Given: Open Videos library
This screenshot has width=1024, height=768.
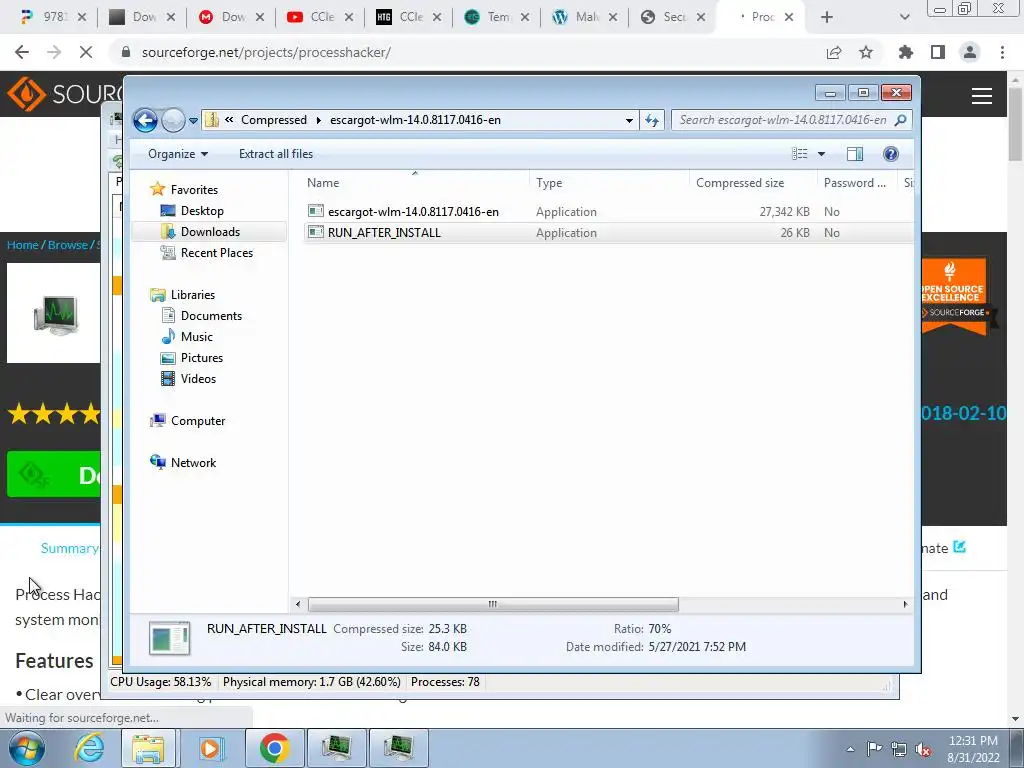Looking at the screenshot, I should pyautogui.click(x=198, y=379).
